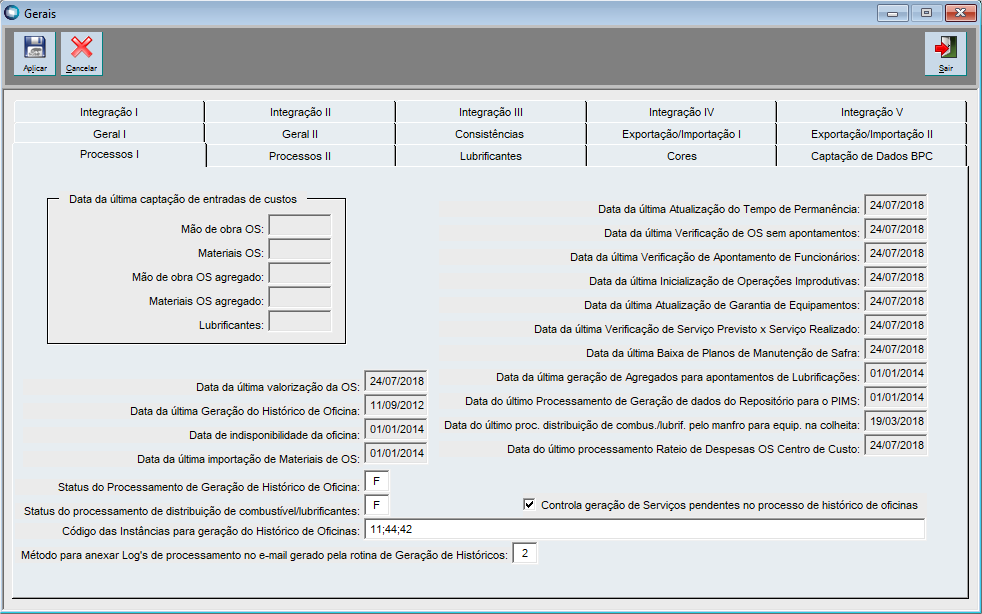Switch to the Lubrificantes tab
Image resolution: width=982 pixels, height=614 pixels.
click(490, 156)
